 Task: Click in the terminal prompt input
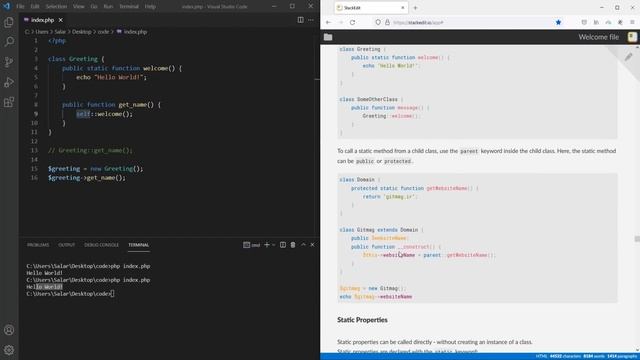coord(113,293)
